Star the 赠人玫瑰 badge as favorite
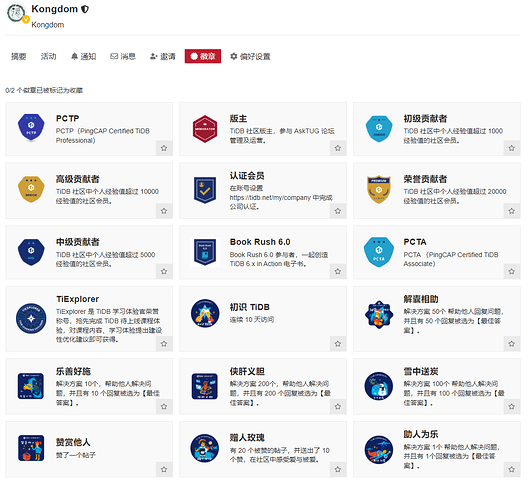Screen dimensions: 531x500 click(x=338, y=469)
